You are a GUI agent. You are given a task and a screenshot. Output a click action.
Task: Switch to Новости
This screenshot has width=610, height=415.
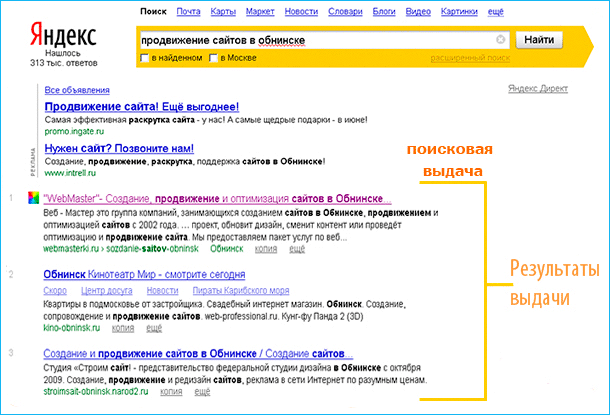301,12
